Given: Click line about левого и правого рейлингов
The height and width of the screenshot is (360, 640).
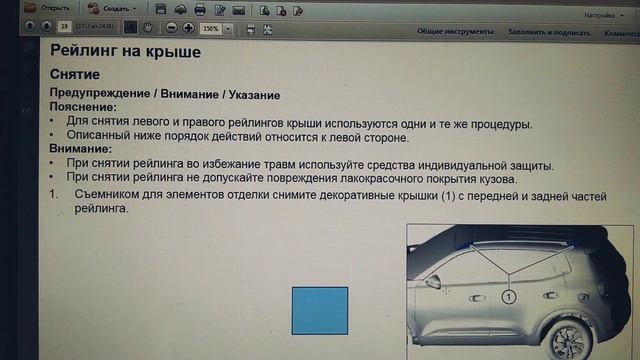Looking at the screenshot, I should click(x=300, y=123).
